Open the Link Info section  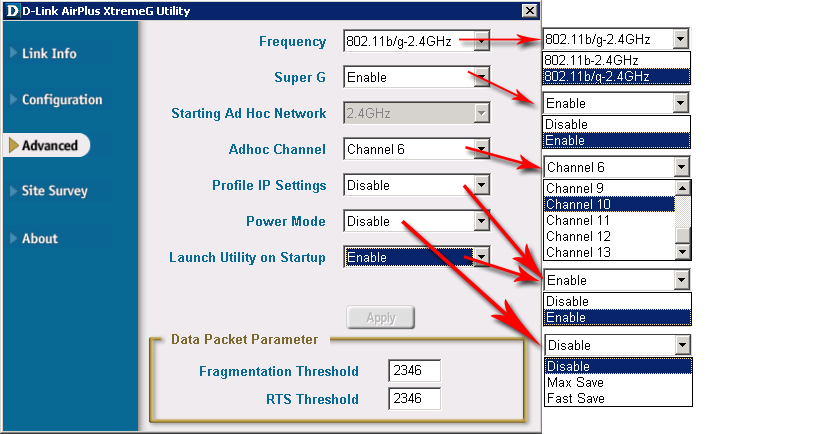(x=49, y=53)
